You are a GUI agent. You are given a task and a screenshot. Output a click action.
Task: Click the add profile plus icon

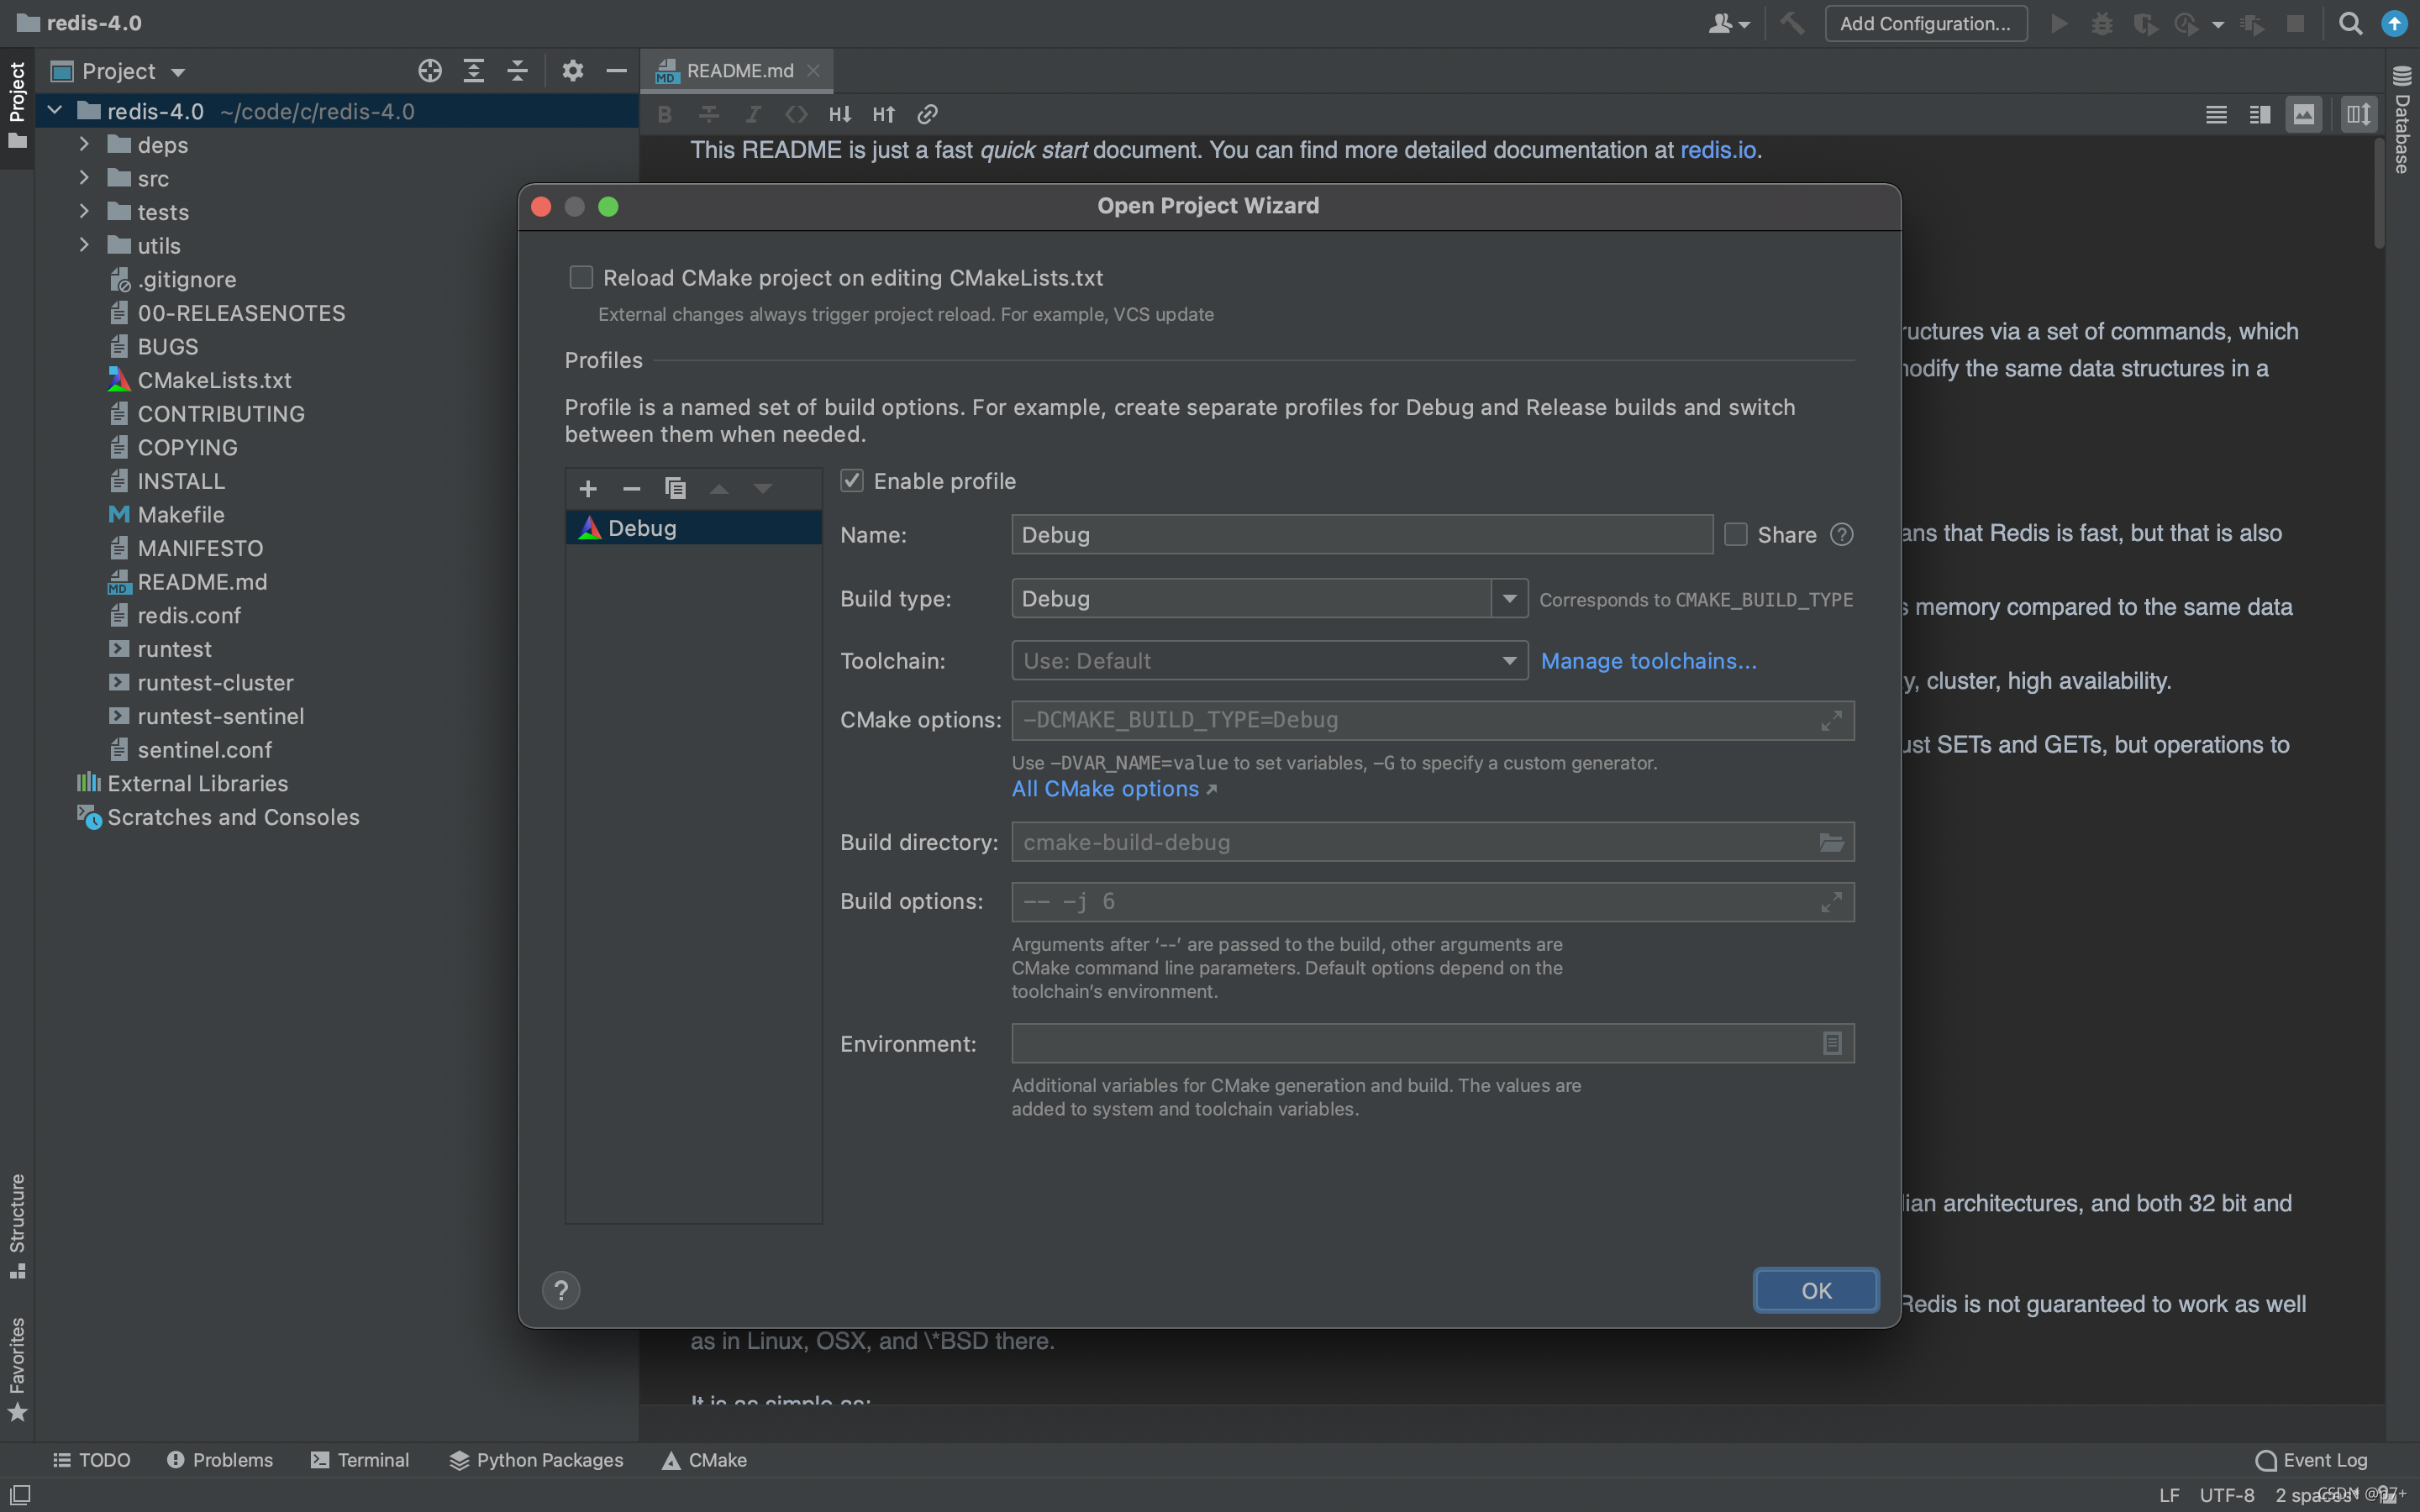pos(588,488)
